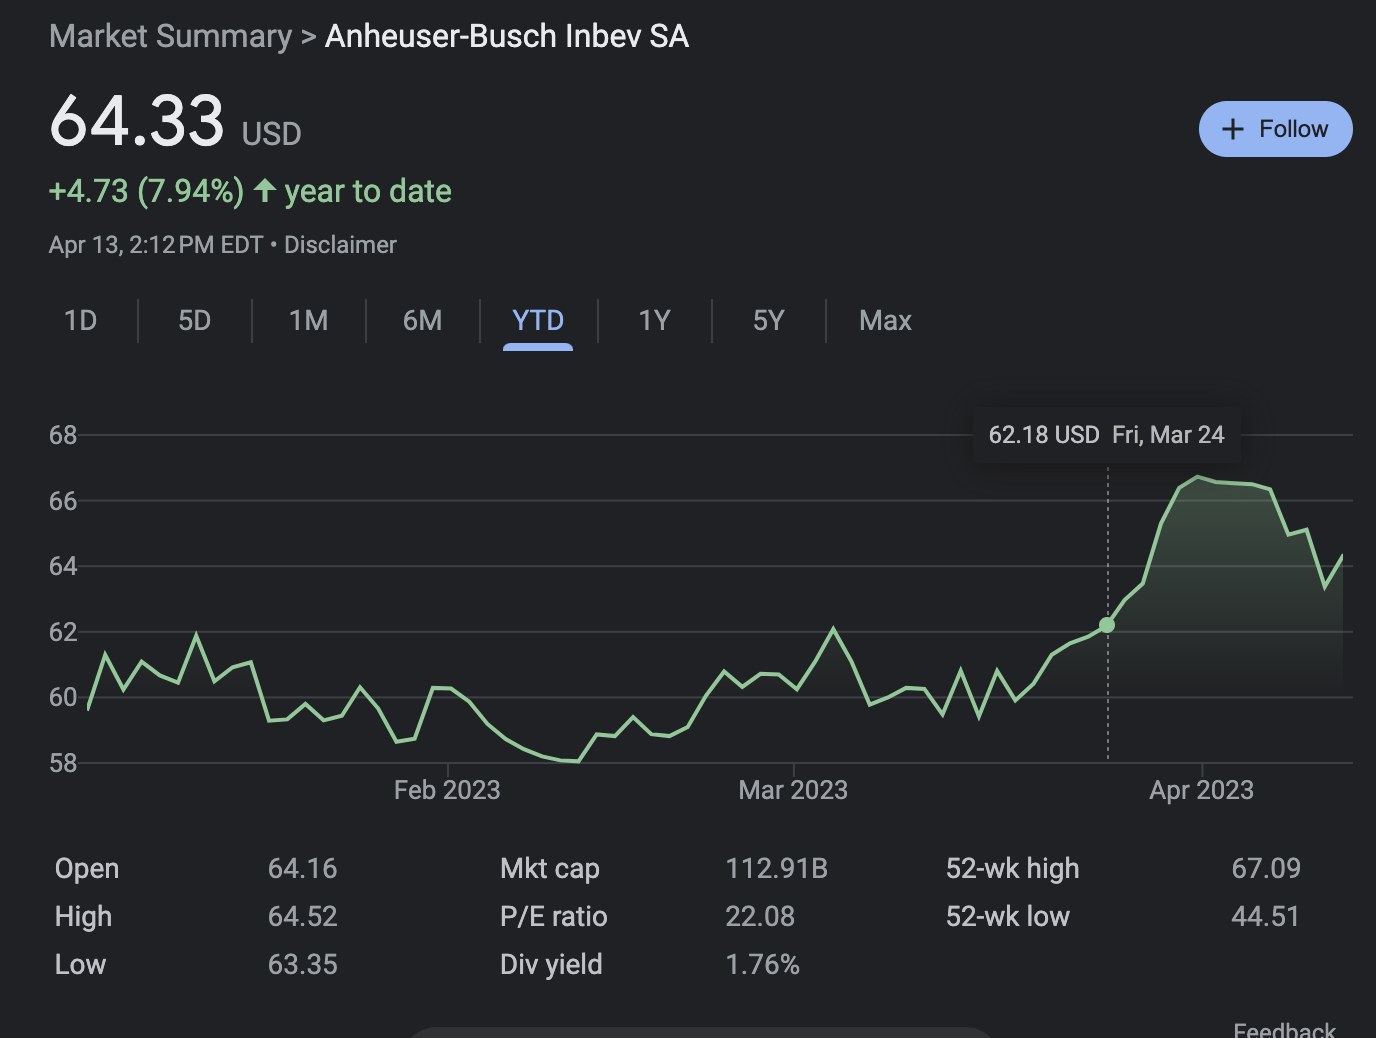Switch to the 1D range tab
This screenshot has width=1376, height=1038.
point(80,320)
